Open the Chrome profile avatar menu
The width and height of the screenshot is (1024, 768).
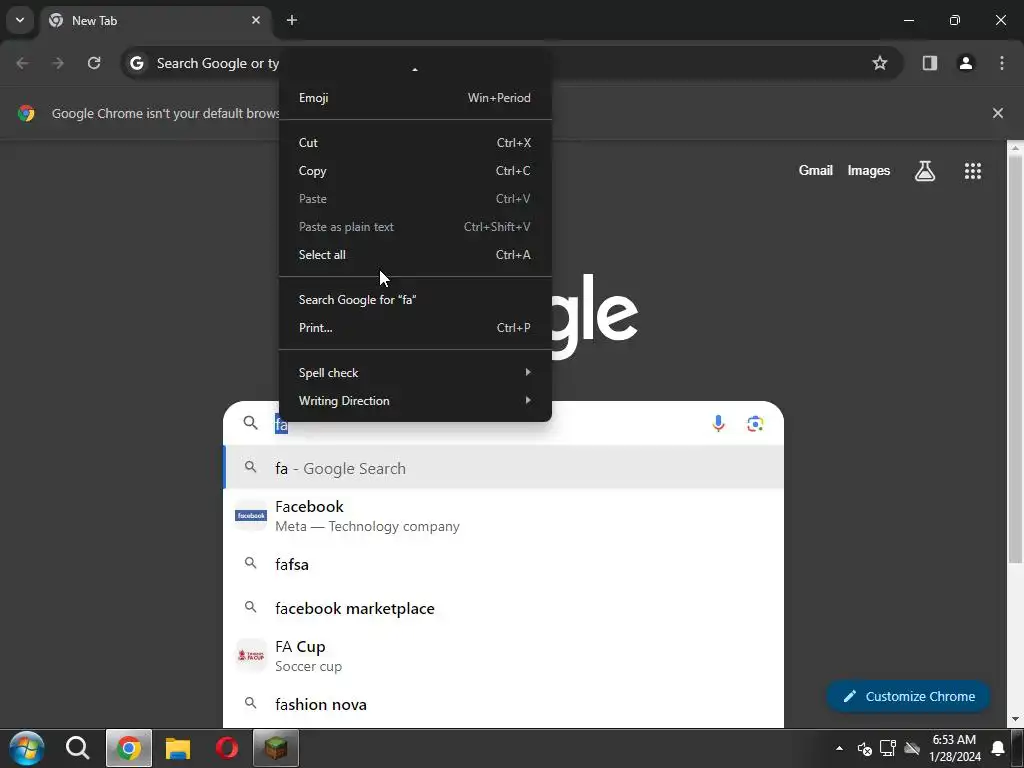[x=966, y=63]
